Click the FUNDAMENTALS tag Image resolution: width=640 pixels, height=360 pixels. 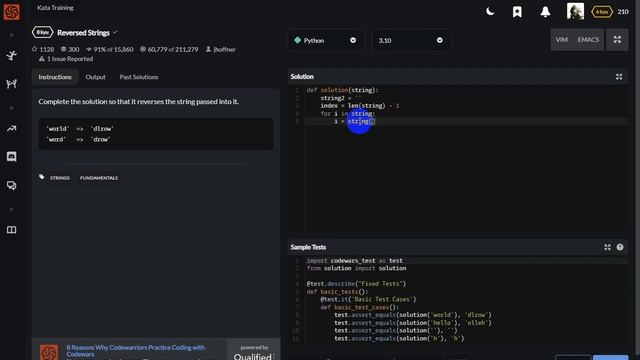point(99,178)
